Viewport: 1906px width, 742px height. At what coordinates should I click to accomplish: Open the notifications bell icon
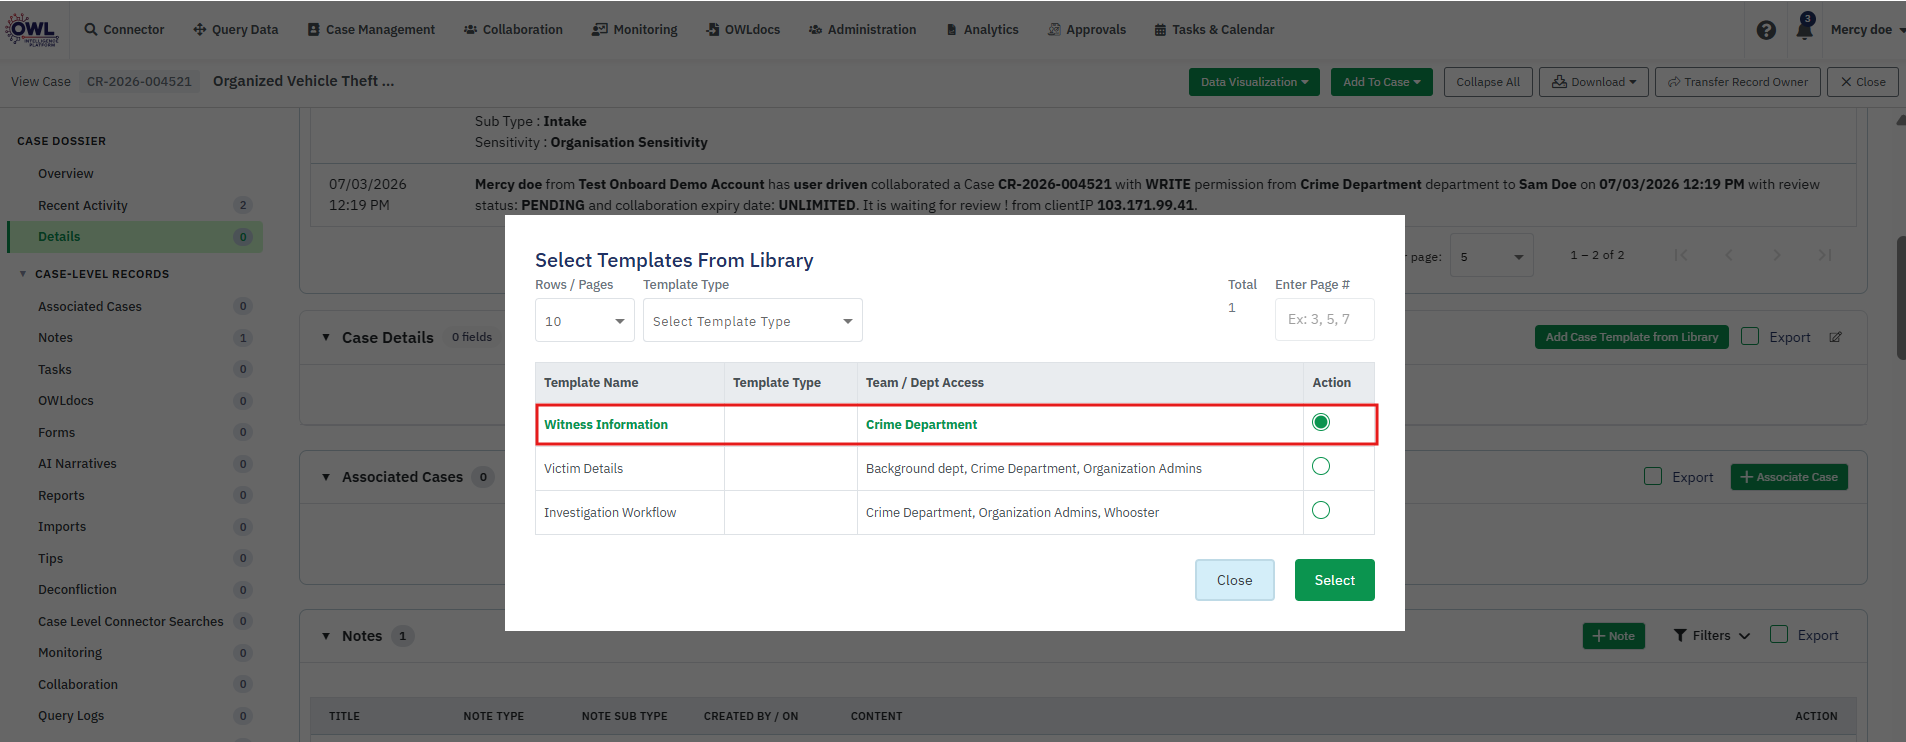tap(1804, 28)
